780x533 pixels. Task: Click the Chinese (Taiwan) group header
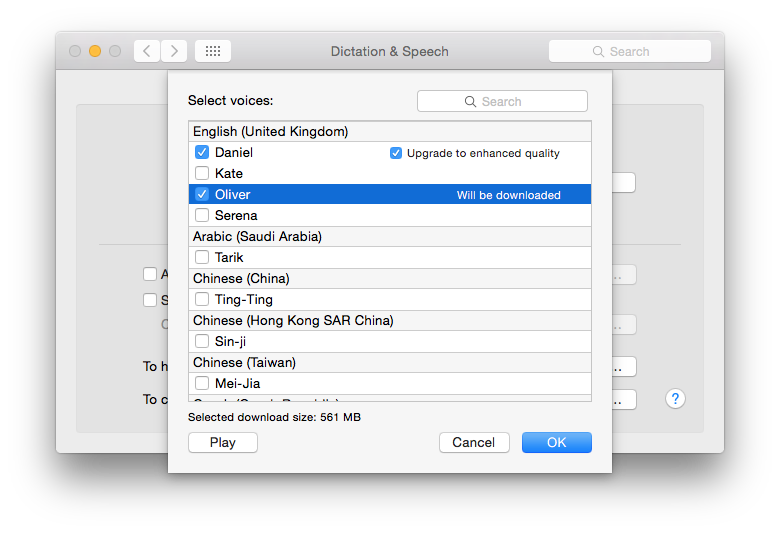pyautogui.click(x=390, y=362)
